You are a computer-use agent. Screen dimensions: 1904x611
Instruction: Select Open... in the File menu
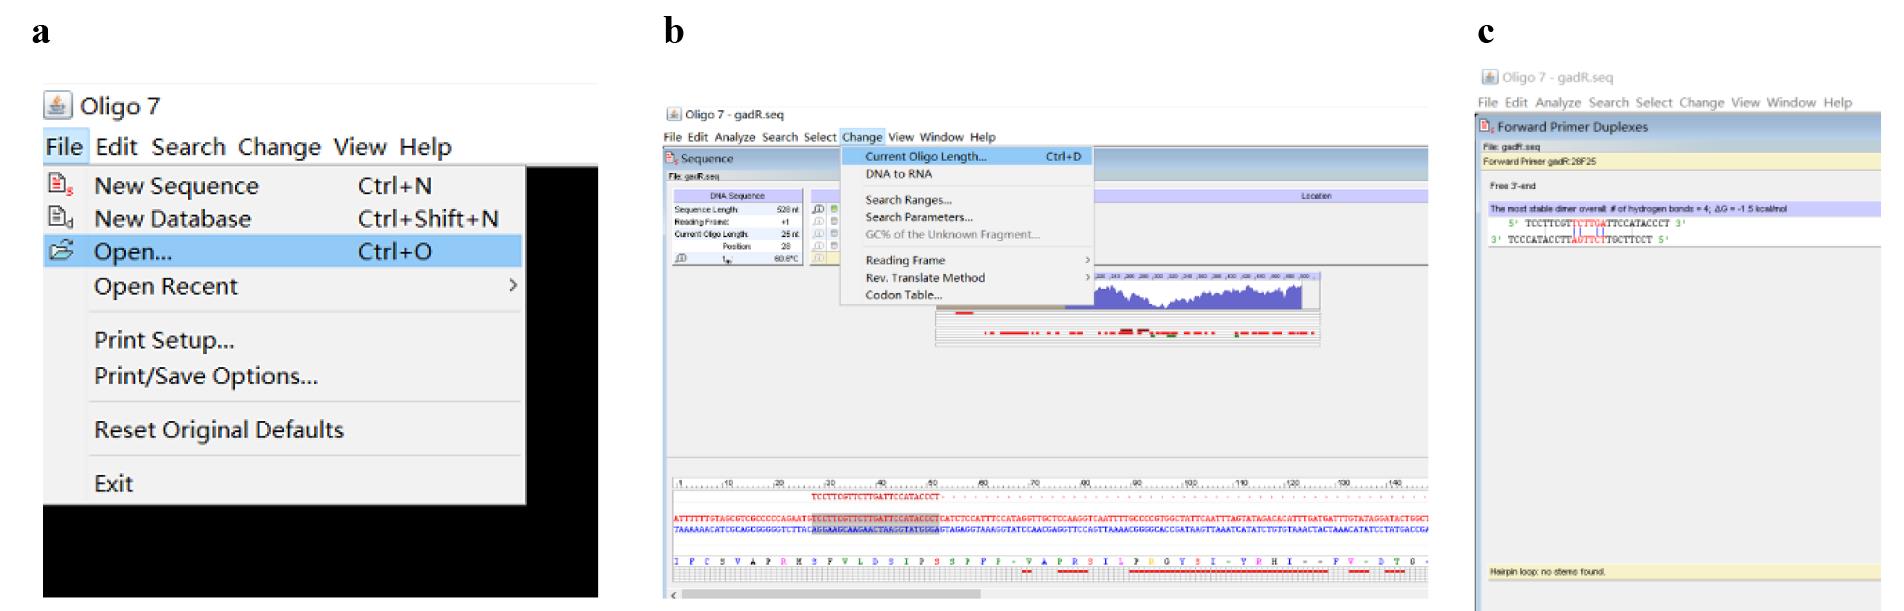tap(284, 251)
